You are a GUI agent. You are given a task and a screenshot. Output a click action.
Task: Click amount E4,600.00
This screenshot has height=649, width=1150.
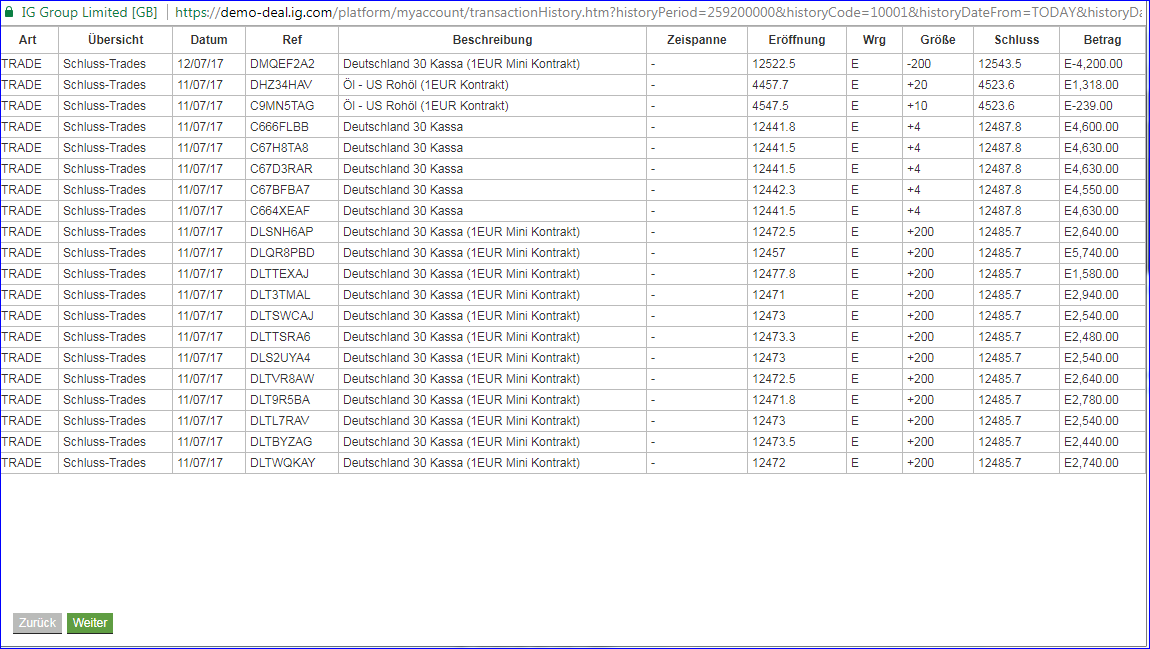click(1091, 127)
